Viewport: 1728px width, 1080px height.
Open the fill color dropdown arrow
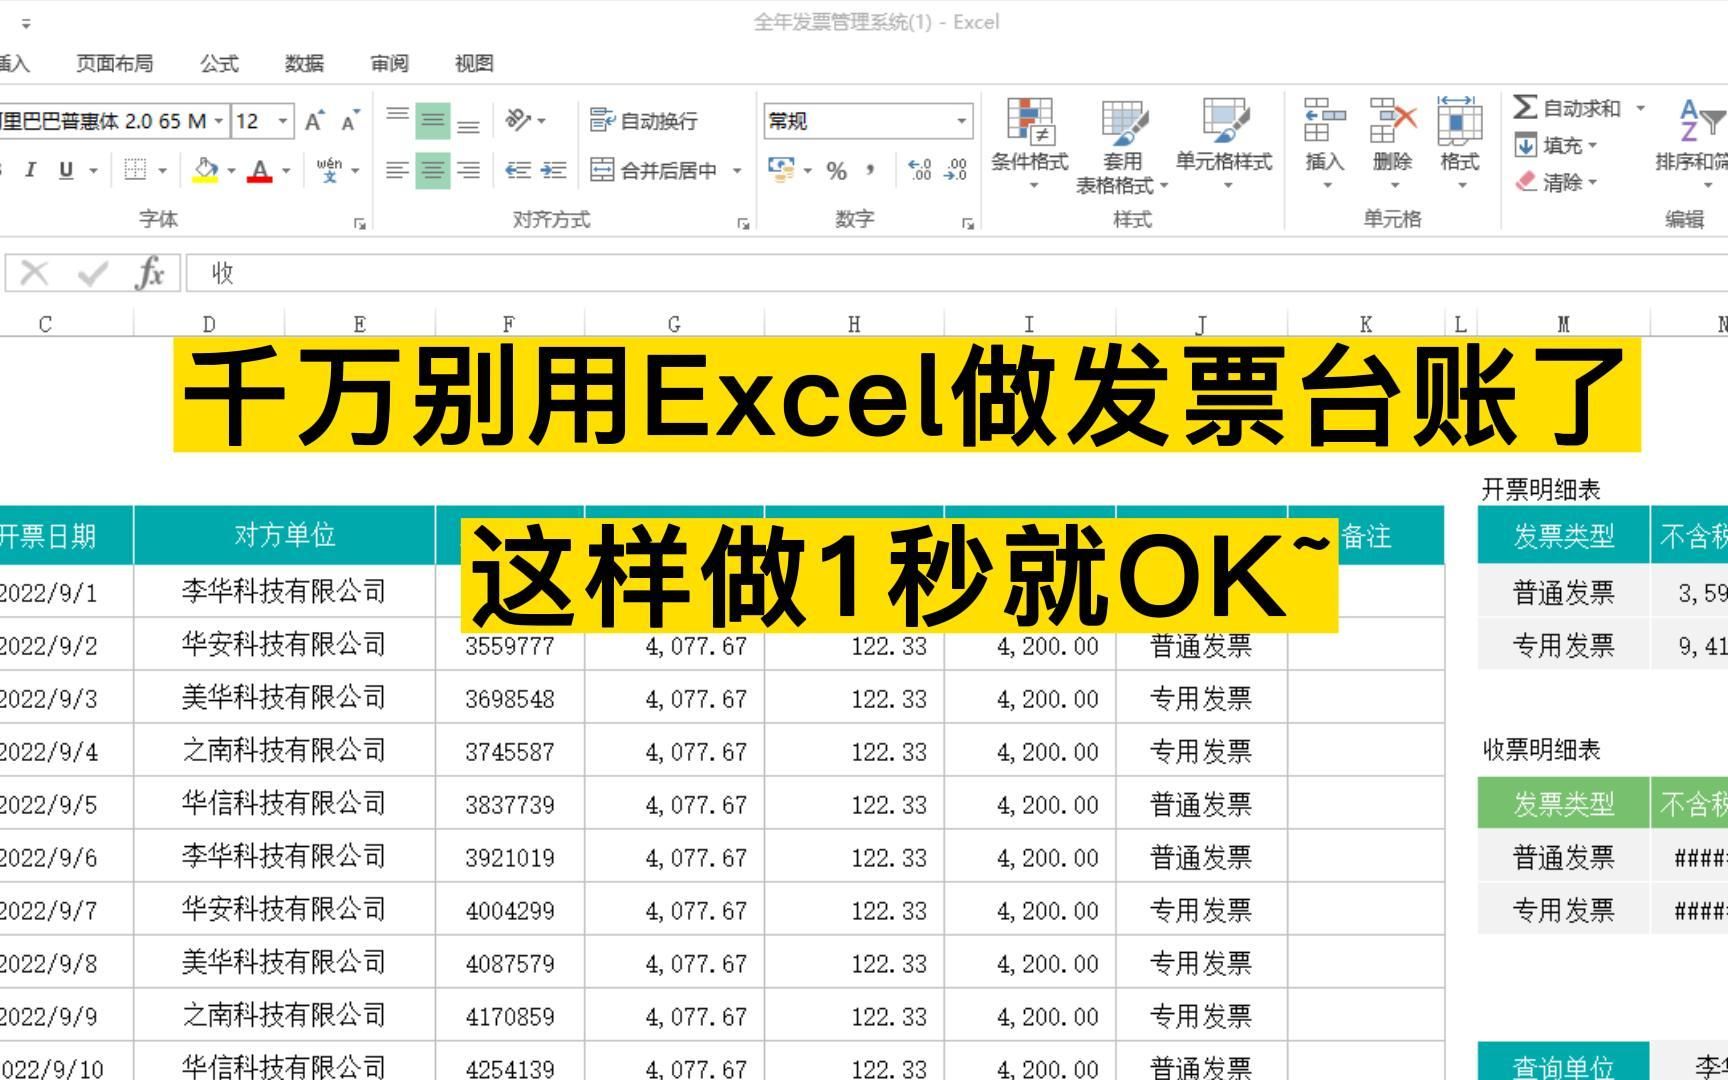[x=231, y=171]
